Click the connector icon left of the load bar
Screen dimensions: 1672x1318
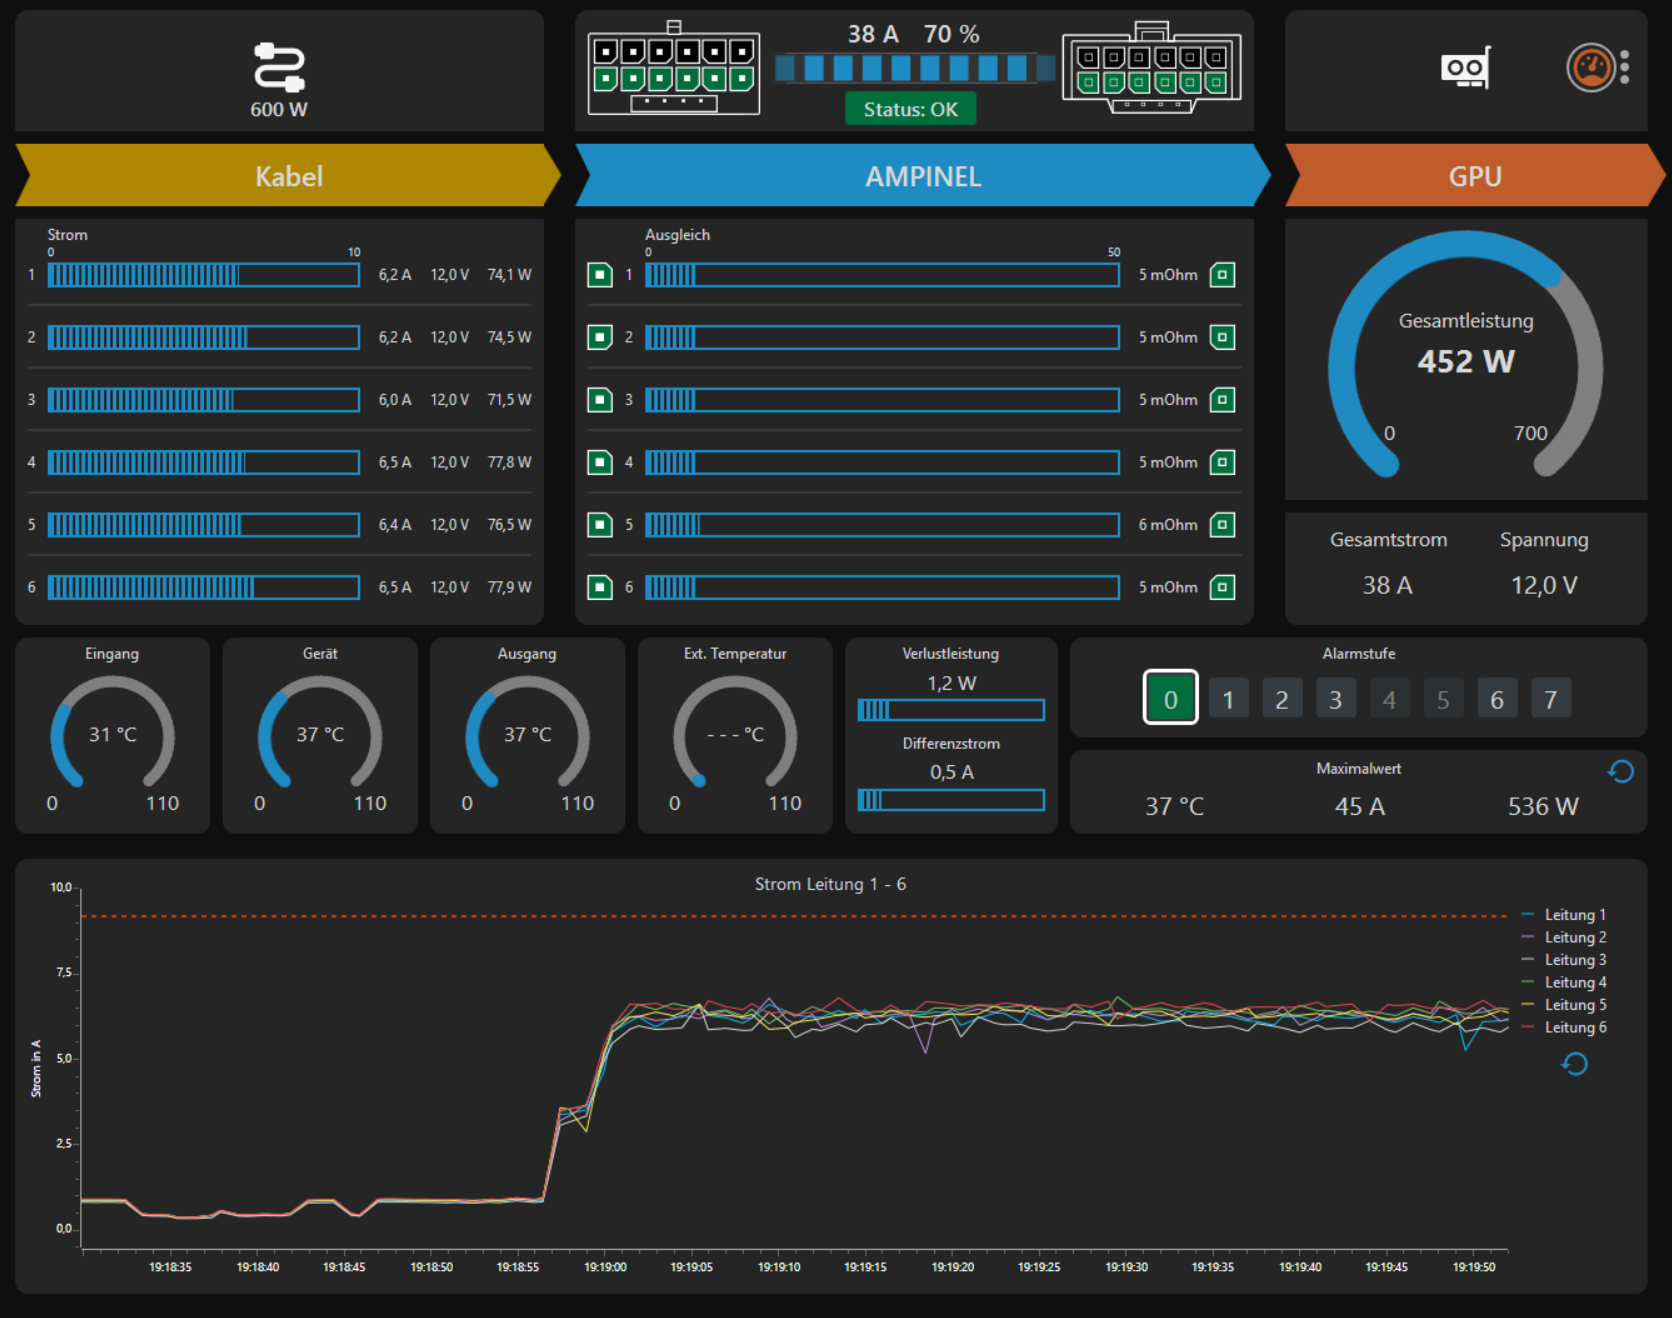[x=674, y=68]
